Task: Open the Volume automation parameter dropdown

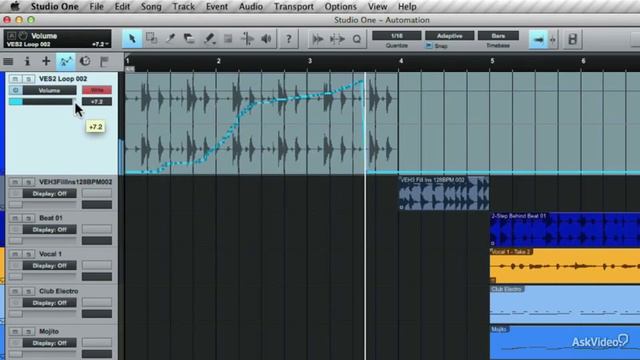Action: (x=49, y=90)
